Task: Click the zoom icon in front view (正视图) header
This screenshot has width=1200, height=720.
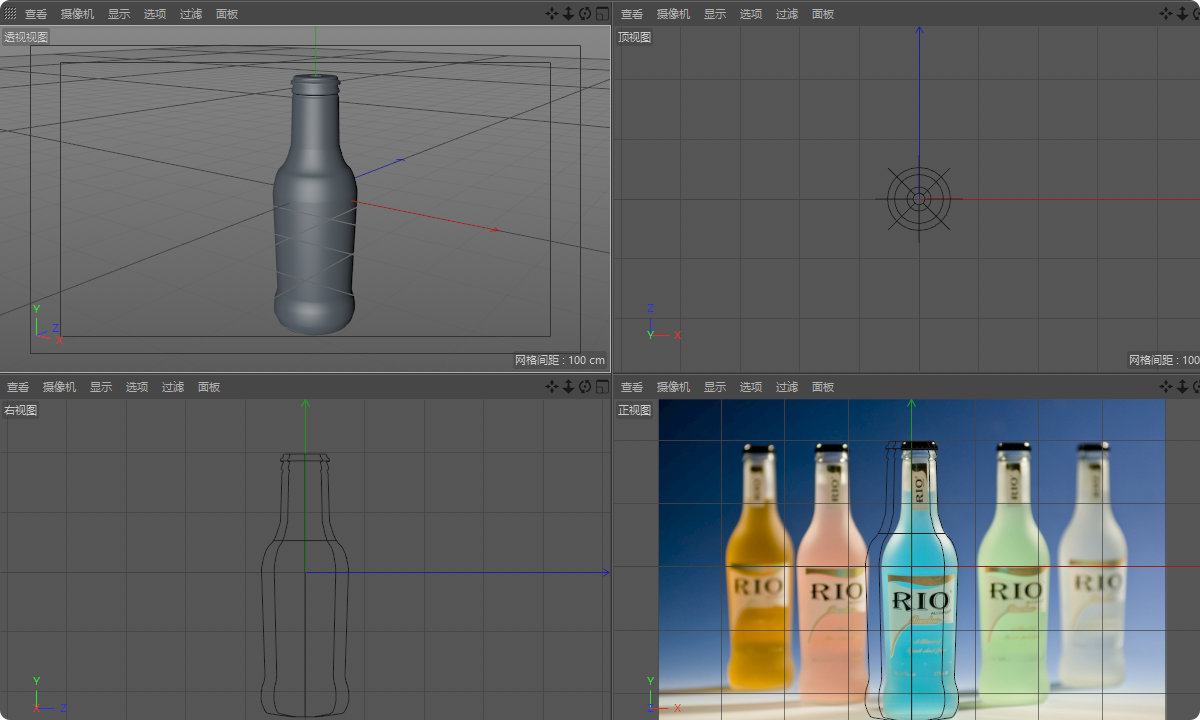Action: (1182, 387)
